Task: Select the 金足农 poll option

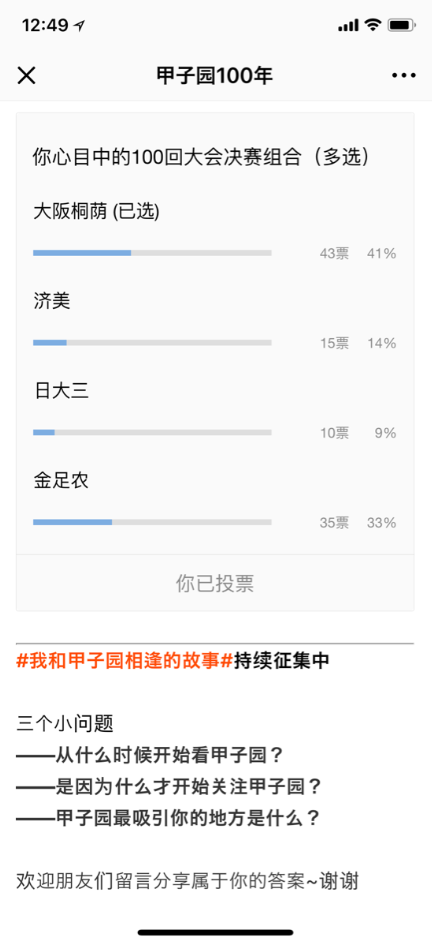Action: coord(214,502)
